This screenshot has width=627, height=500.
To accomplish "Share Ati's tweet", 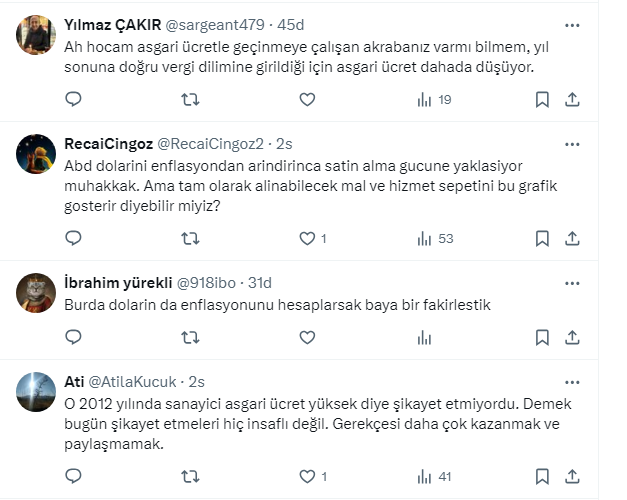I will 573,477.
